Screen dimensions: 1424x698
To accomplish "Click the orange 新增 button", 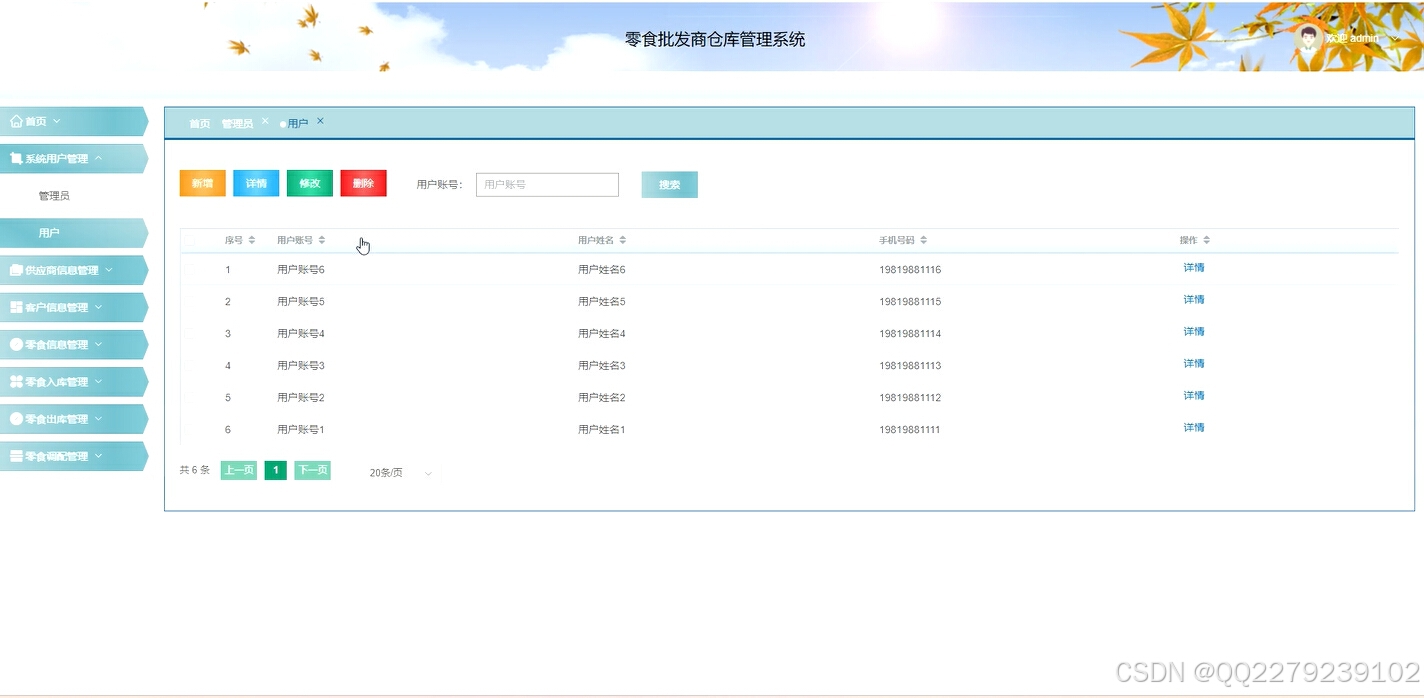I will tap(202, 183).
